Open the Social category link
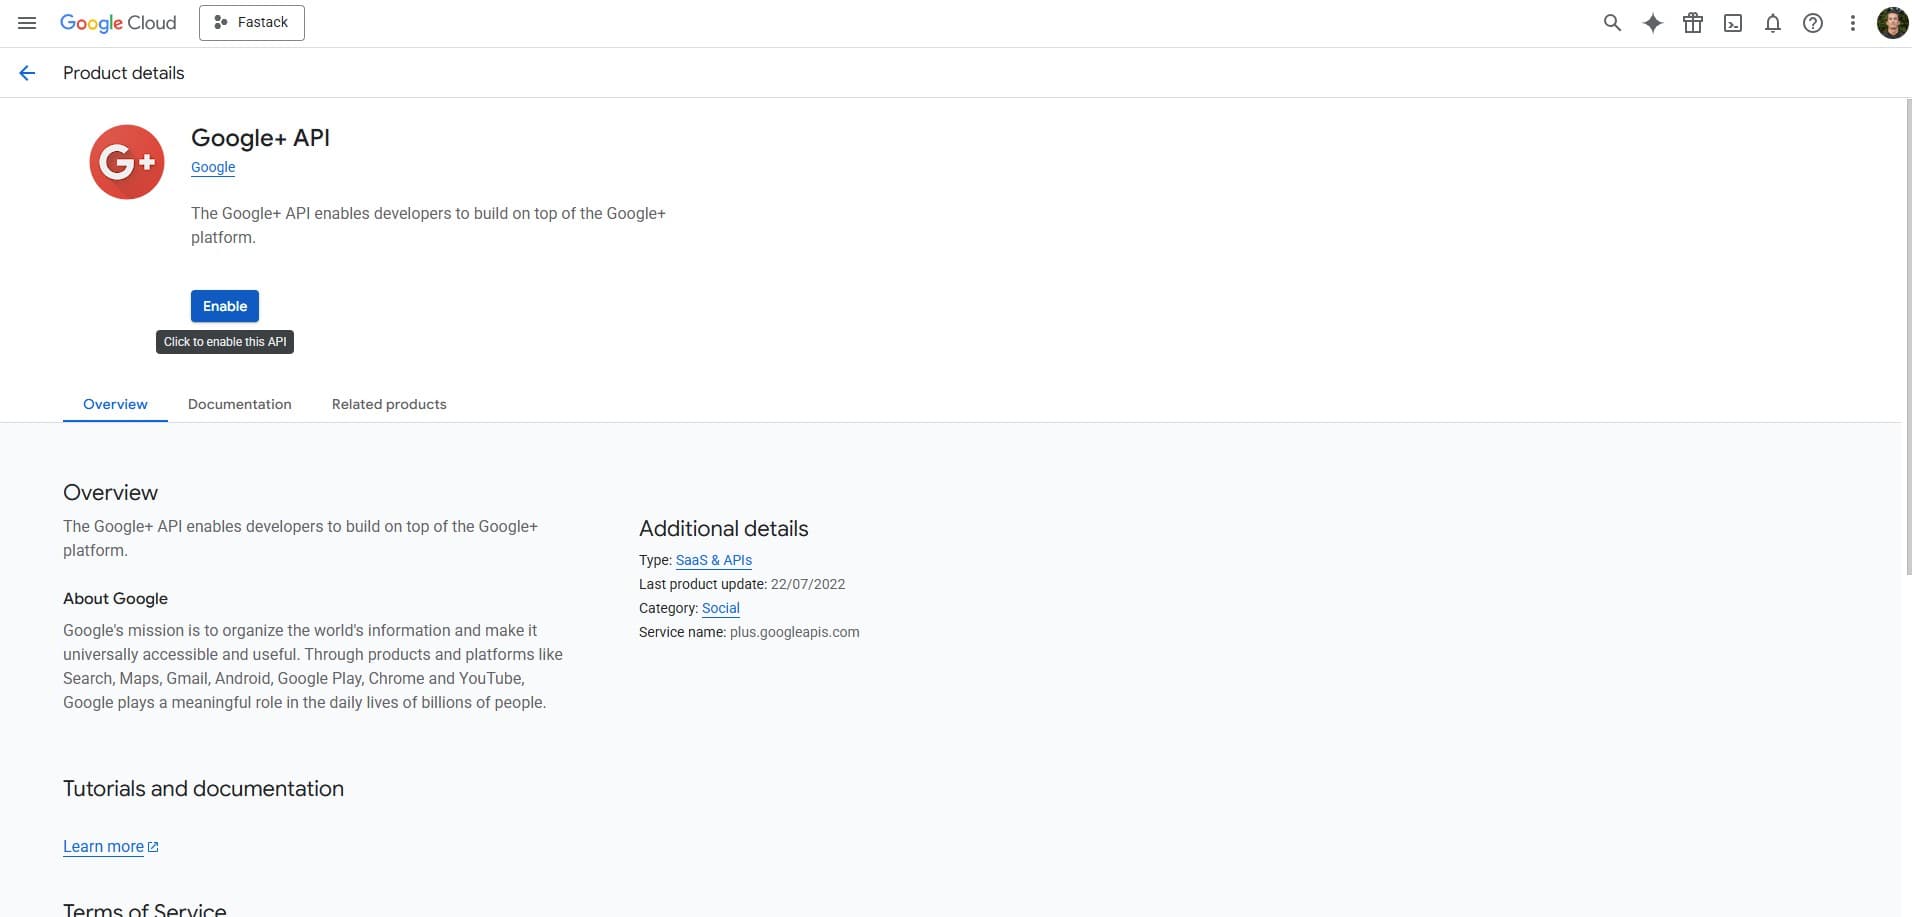 (721, 608)
